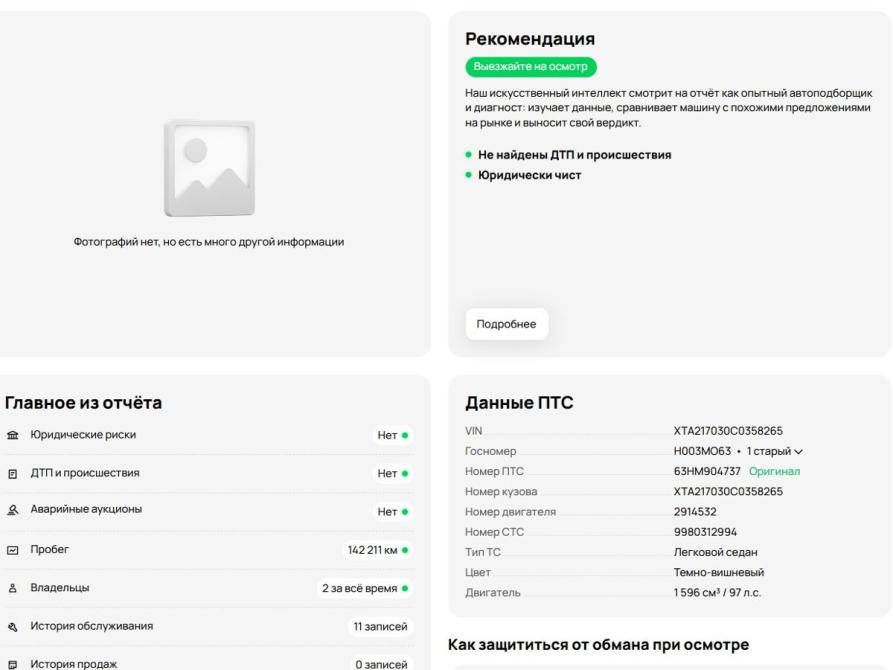Click the 'Оригинал' PTS link
The height and width of the screenshot is (670, 893).
pos(774,471)
